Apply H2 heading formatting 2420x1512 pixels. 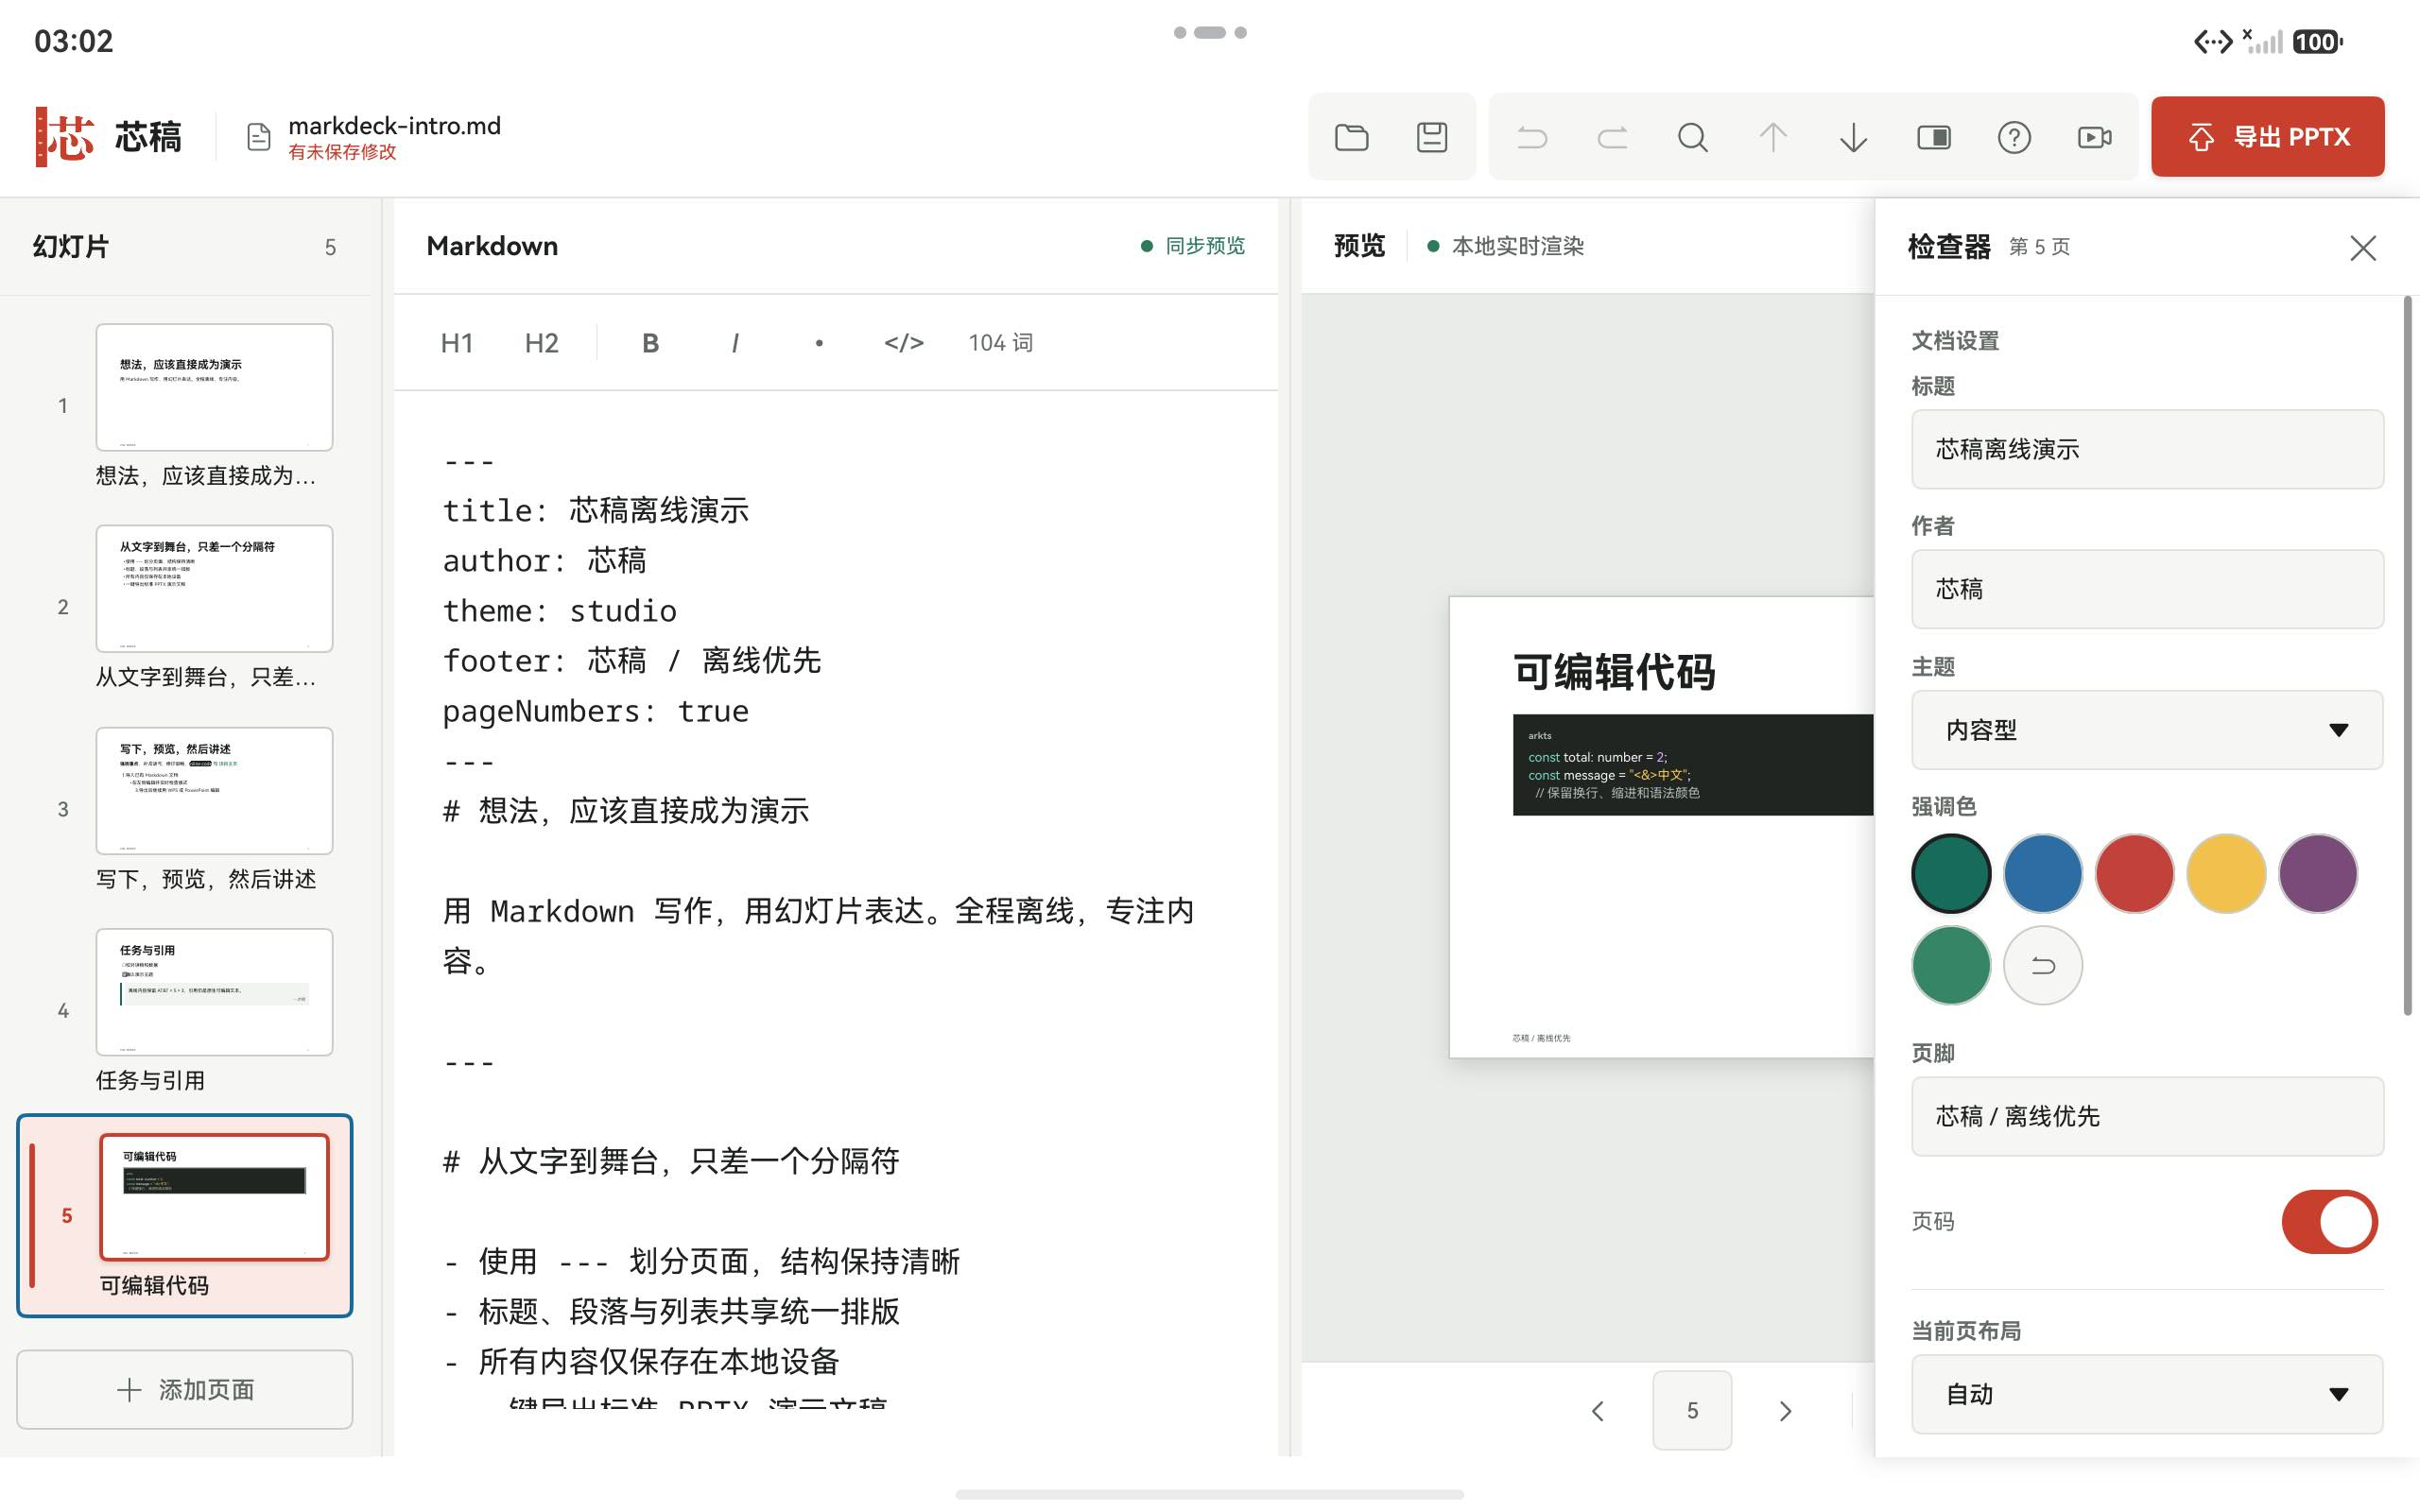click(542, 343)
